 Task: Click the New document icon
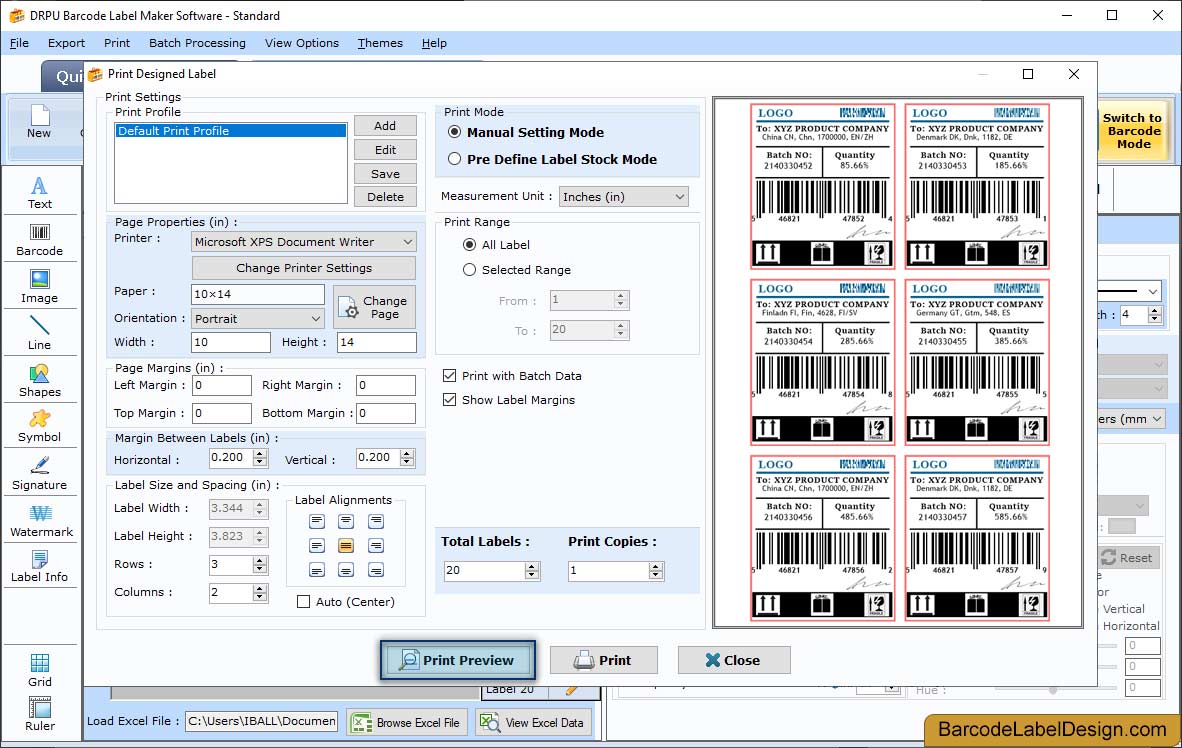click(x=39, y=122)
